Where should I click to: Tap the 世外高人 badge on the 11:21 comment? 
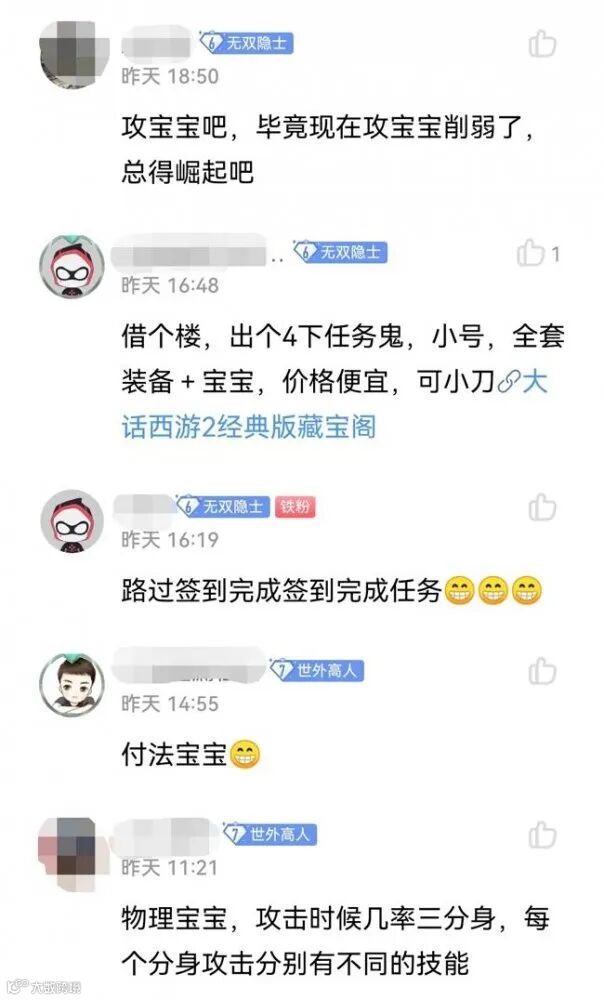(270, 834)
